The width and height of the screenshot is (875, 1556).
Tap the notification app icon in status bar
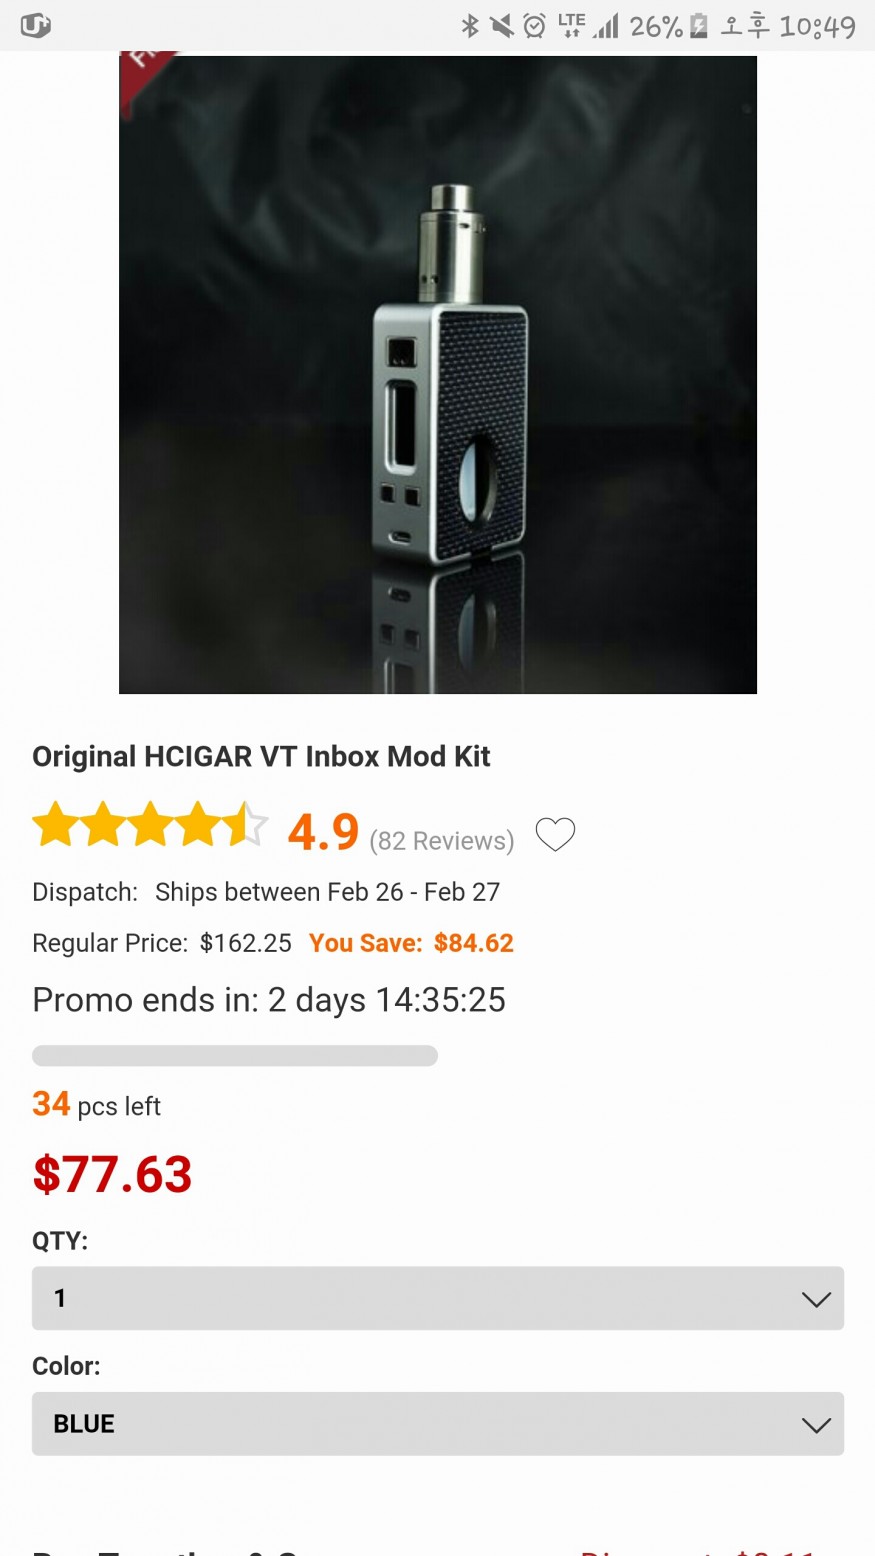coord(35,26)
